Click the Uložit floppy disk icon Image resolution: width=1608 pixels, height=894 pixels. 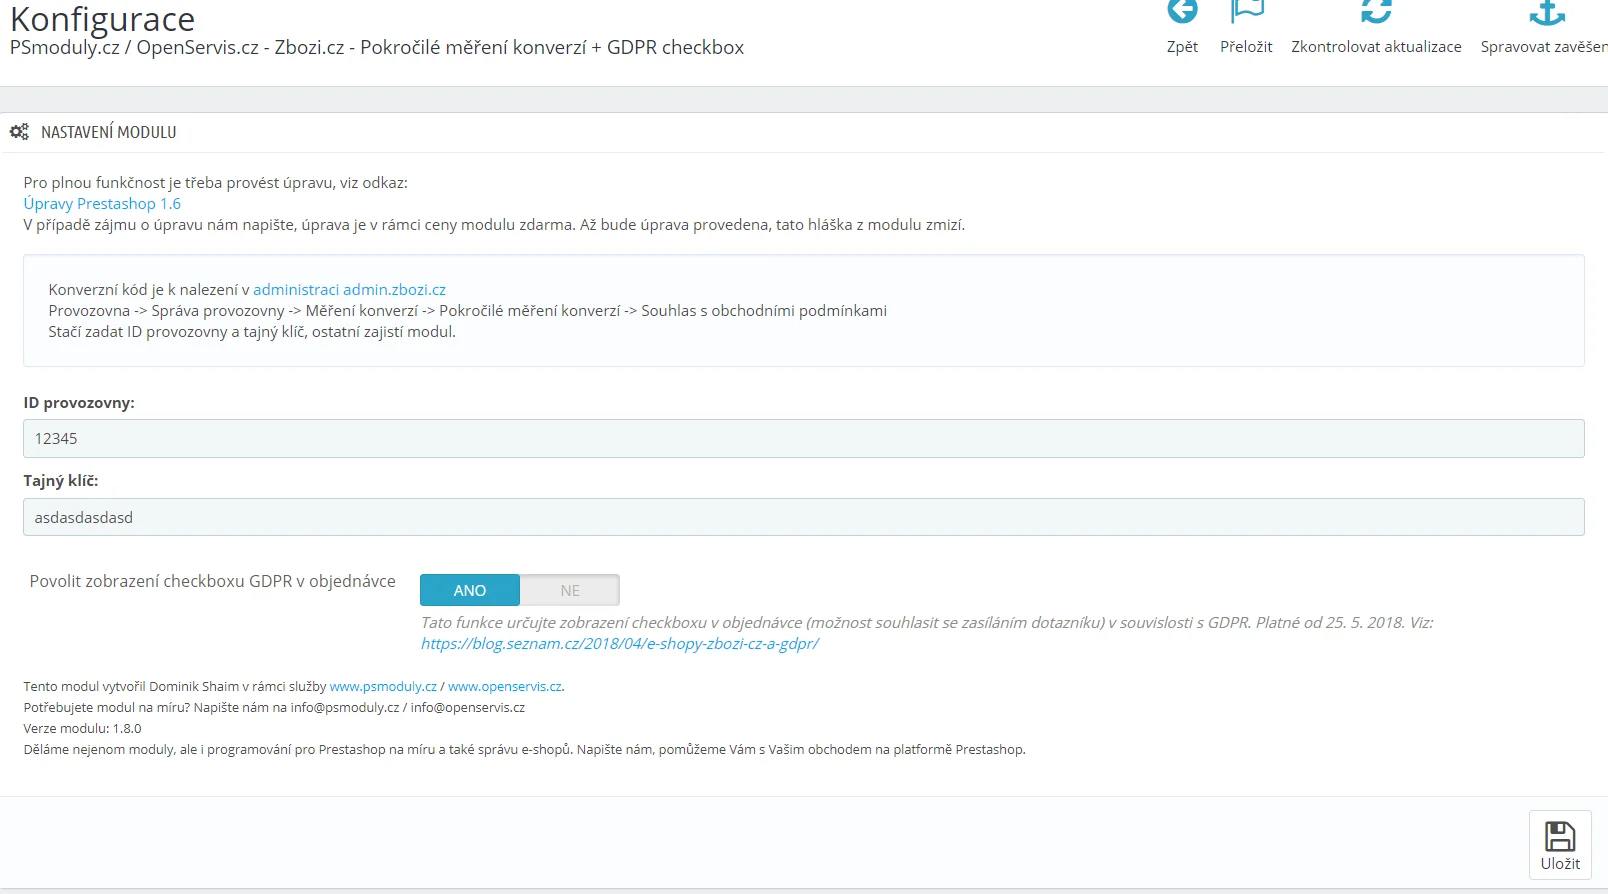(x=1560, y=836)
